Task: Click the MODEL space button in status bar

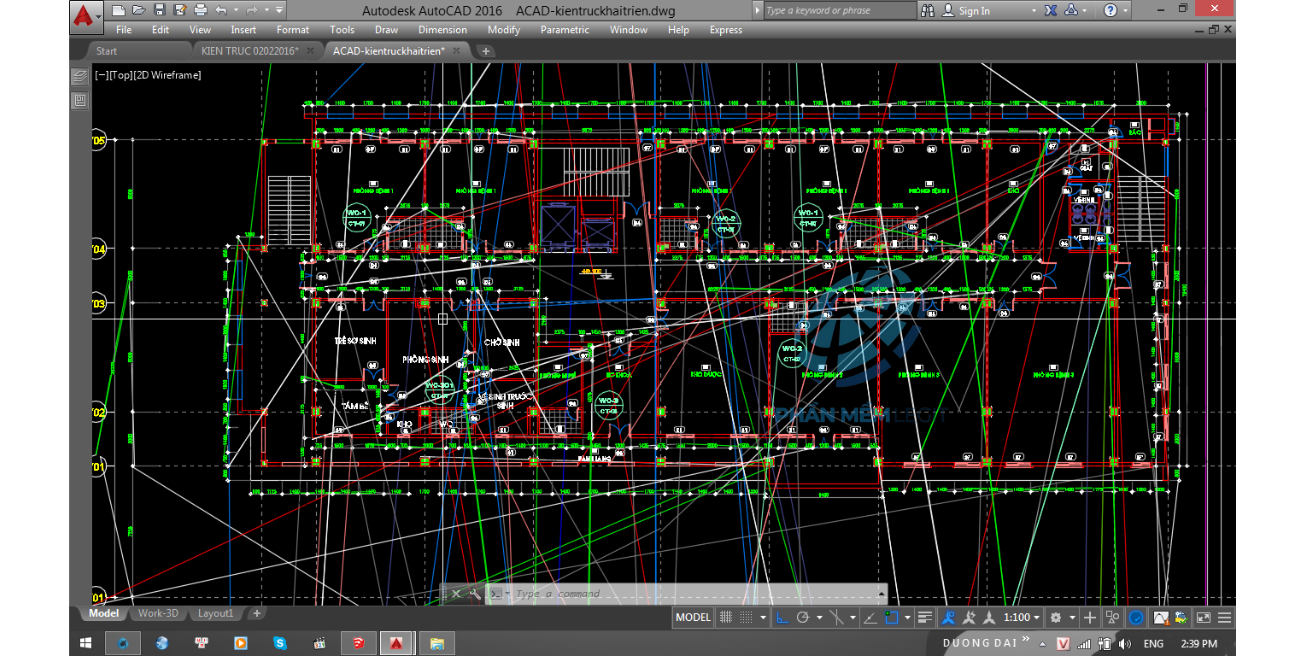Action: [693, 618]
